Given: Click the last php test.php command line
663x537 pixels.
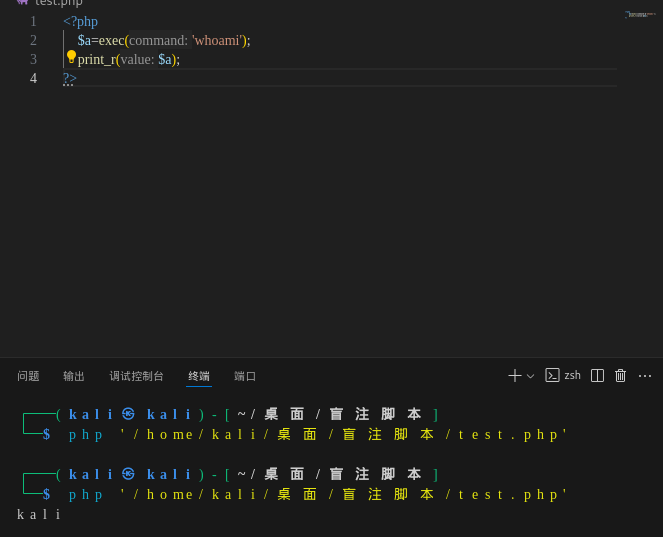Looking at the screenshot, I should click(317, 494).
